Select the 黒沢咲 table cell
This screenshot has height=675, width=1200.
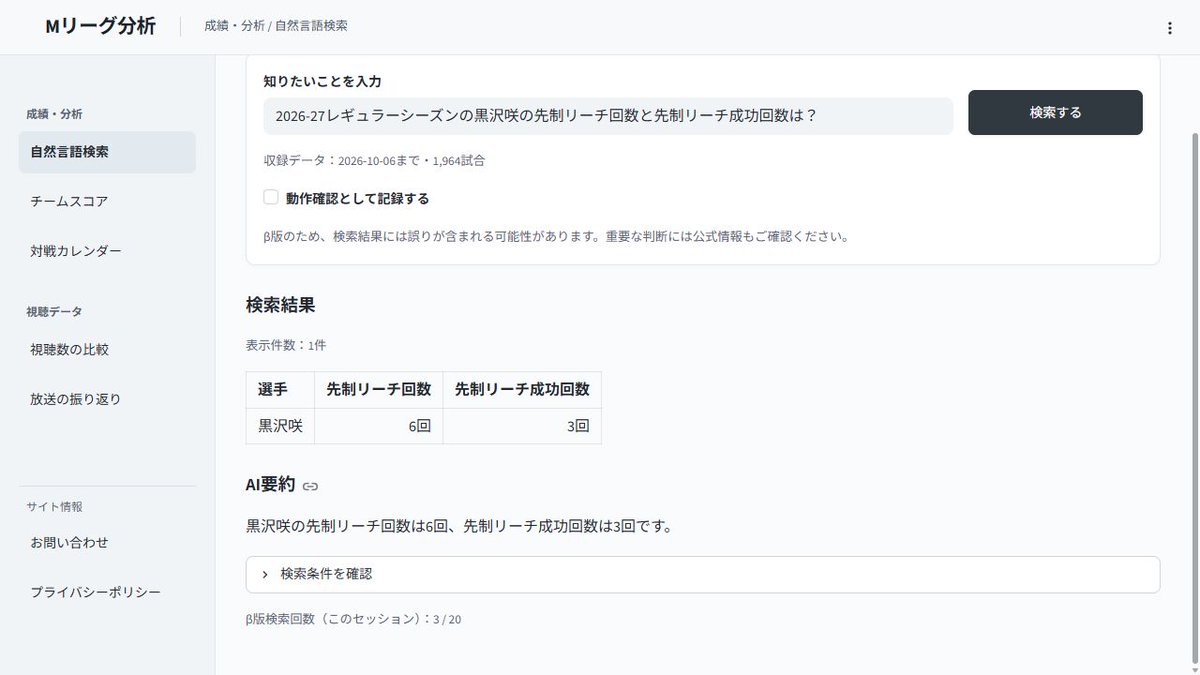pos(280,426)
